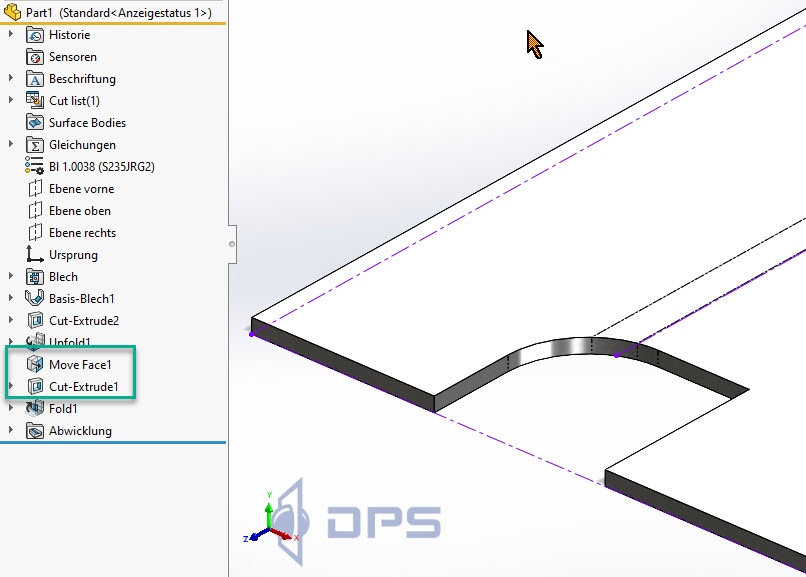Select the Ebene vorne label

[81, 189]
